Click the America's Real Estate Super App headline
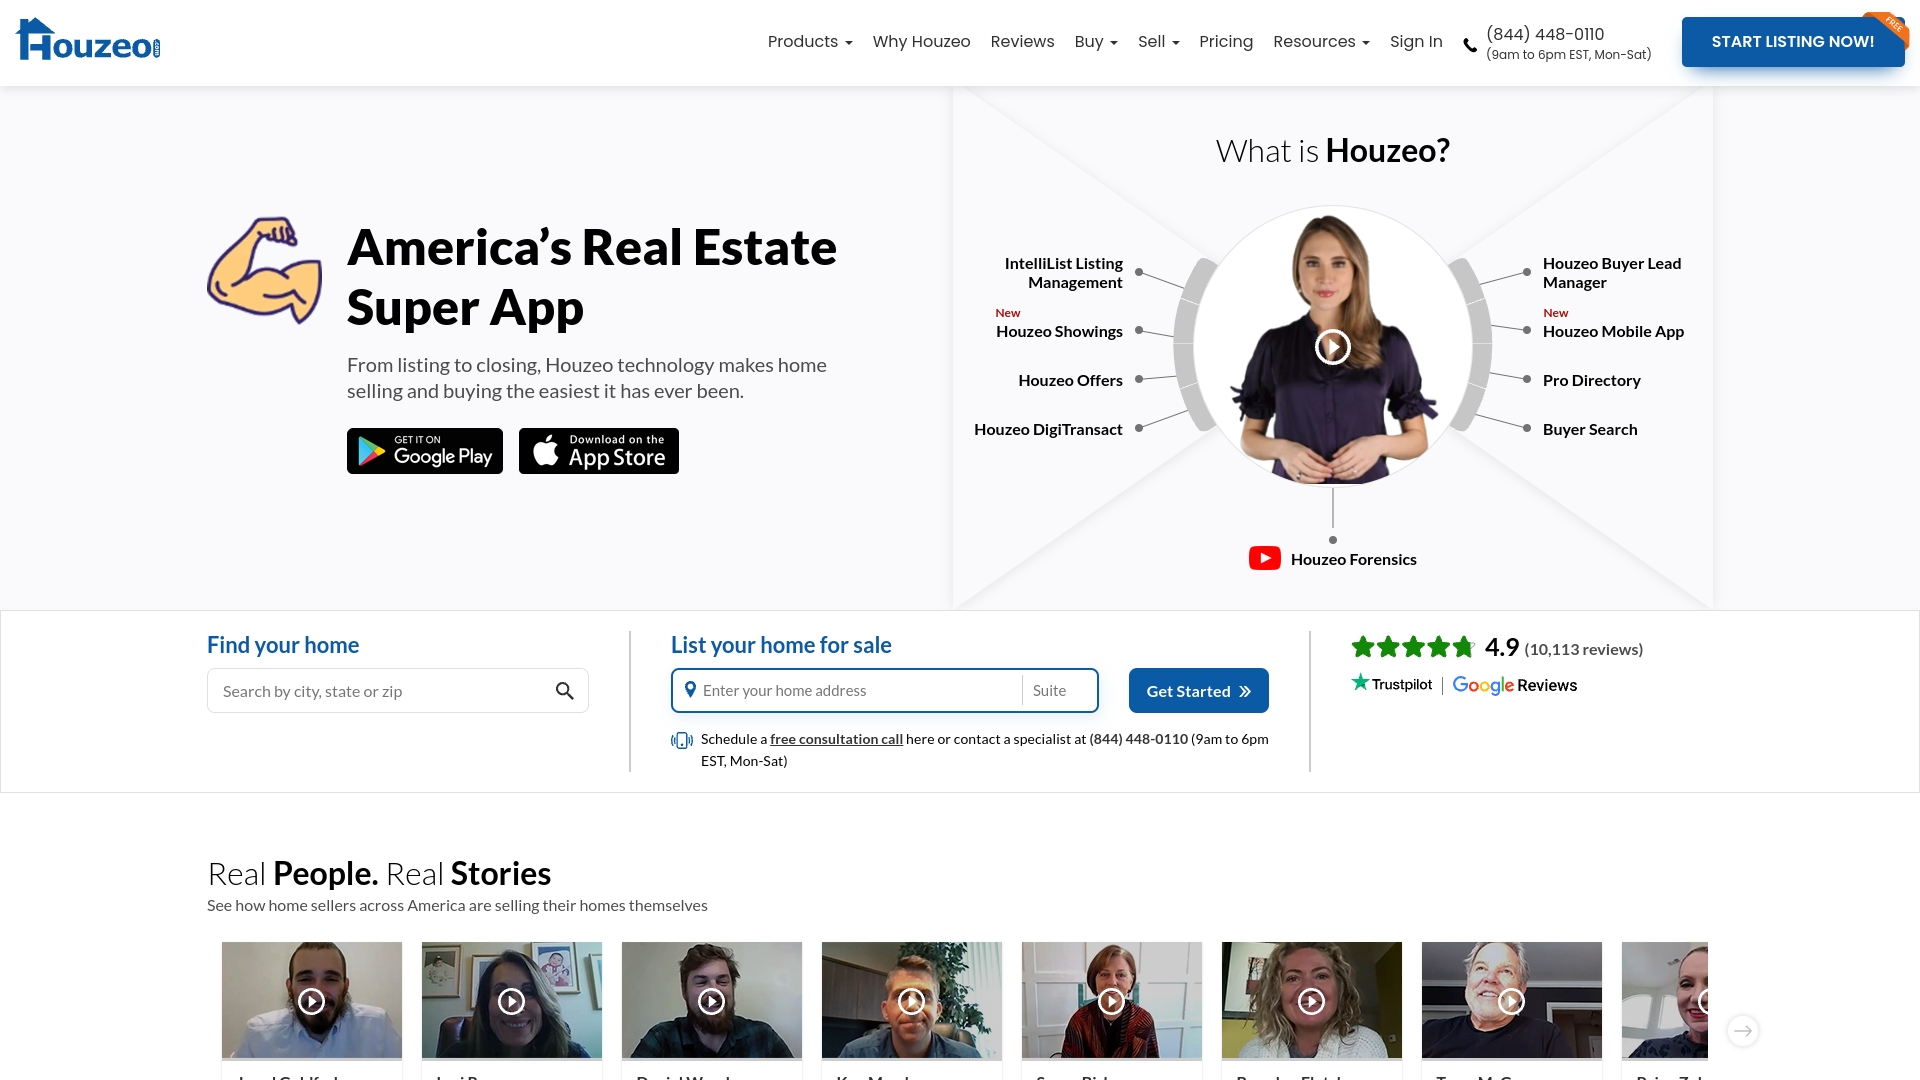 point(592,277)
